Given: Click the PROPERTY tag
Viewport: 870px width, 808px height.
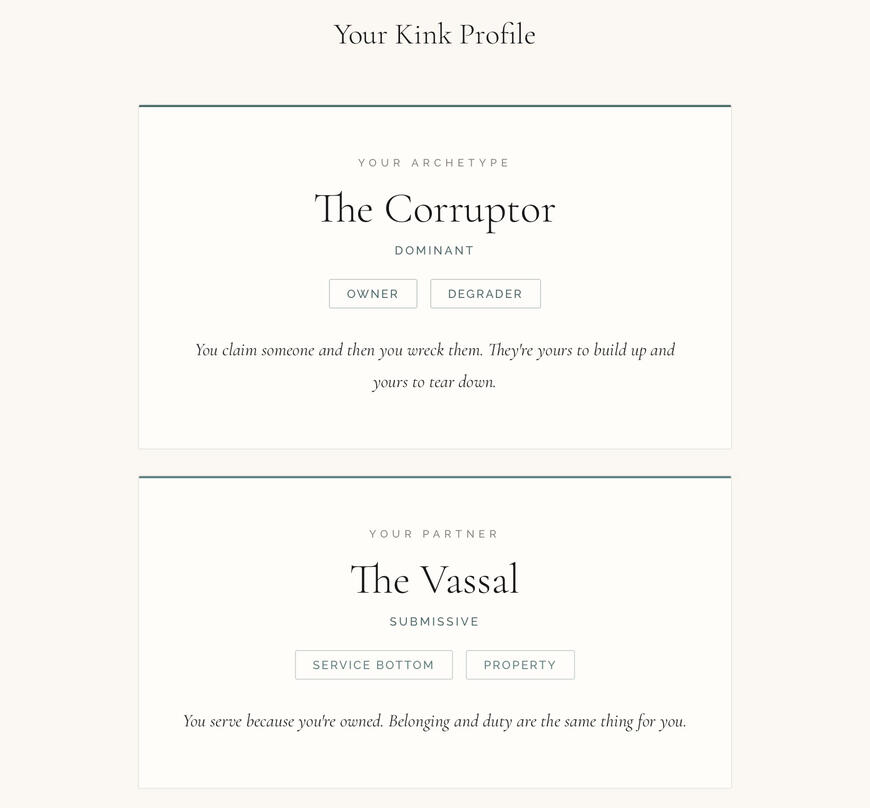Looking at the screenshot, I should click(520, 665).
